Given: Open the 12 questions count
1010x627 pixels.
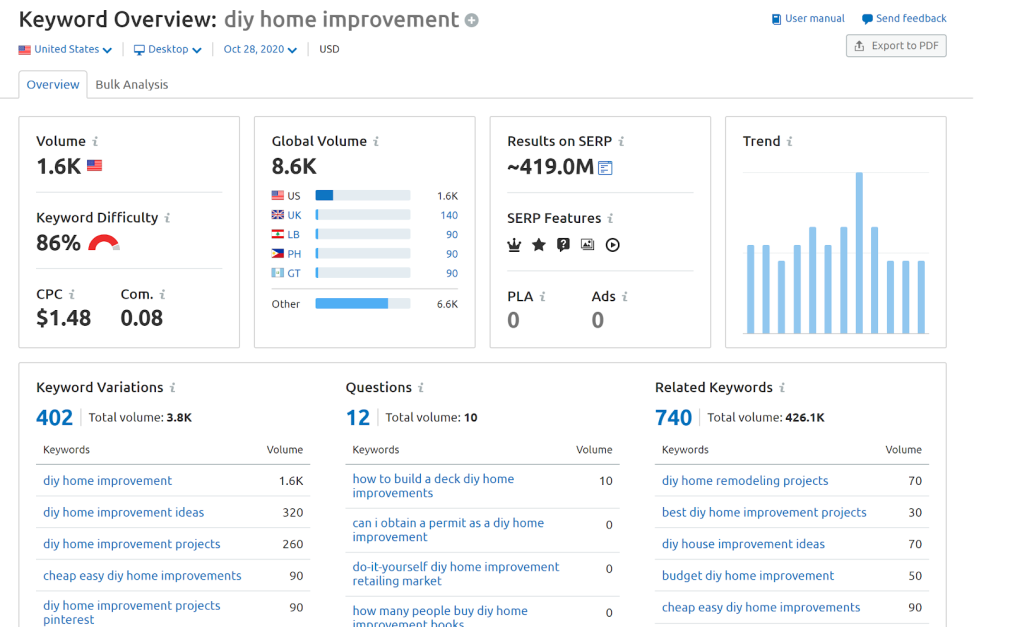Looking at the screenshot, I should pos(357,418).
